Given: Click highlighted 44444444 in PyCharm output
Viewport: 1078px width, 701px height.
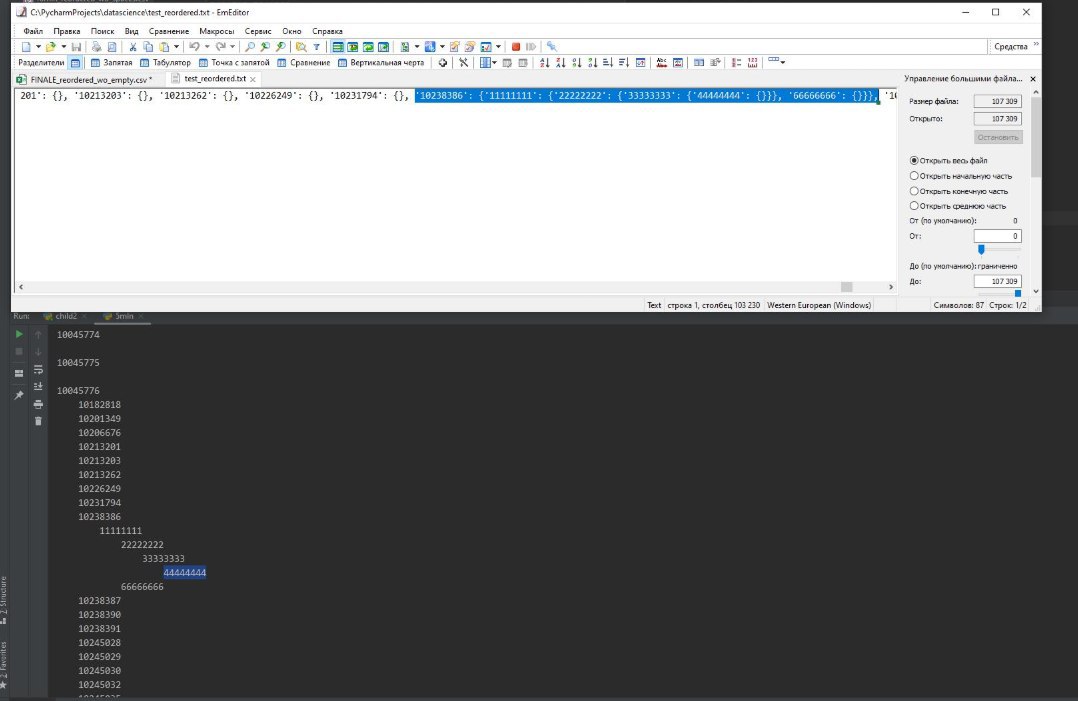Looking at the screenshot, I should 185,572.
